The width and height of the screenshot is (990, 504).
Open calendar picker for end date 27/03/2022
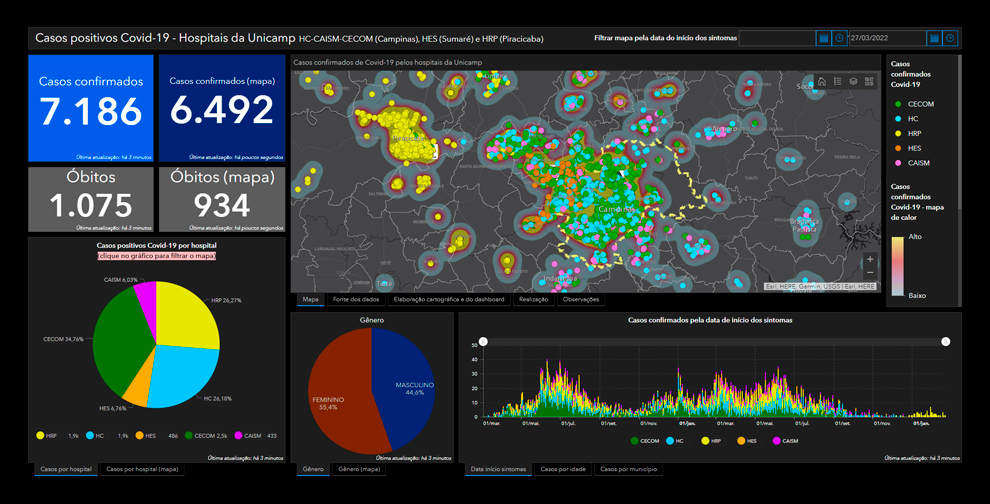[934, 38]
